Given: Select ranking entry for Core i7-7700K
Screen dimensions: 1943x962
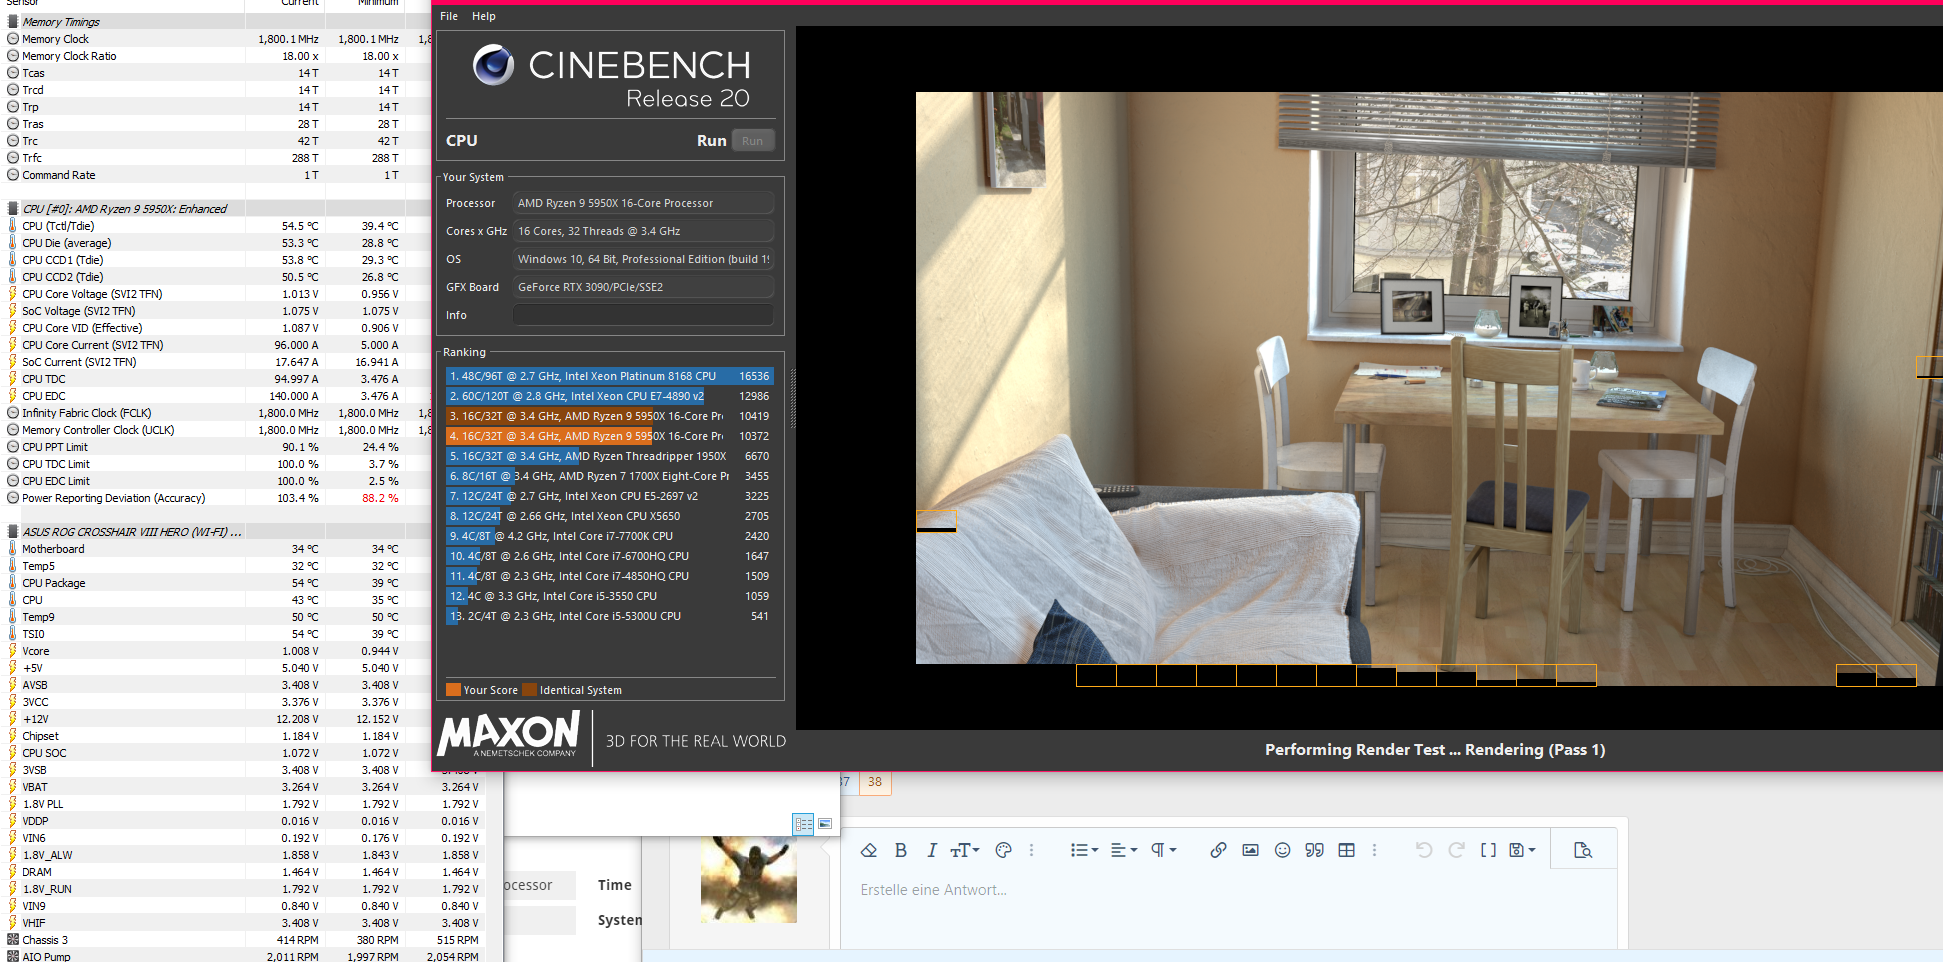Looking at the screenshot, I should (609, 536).
